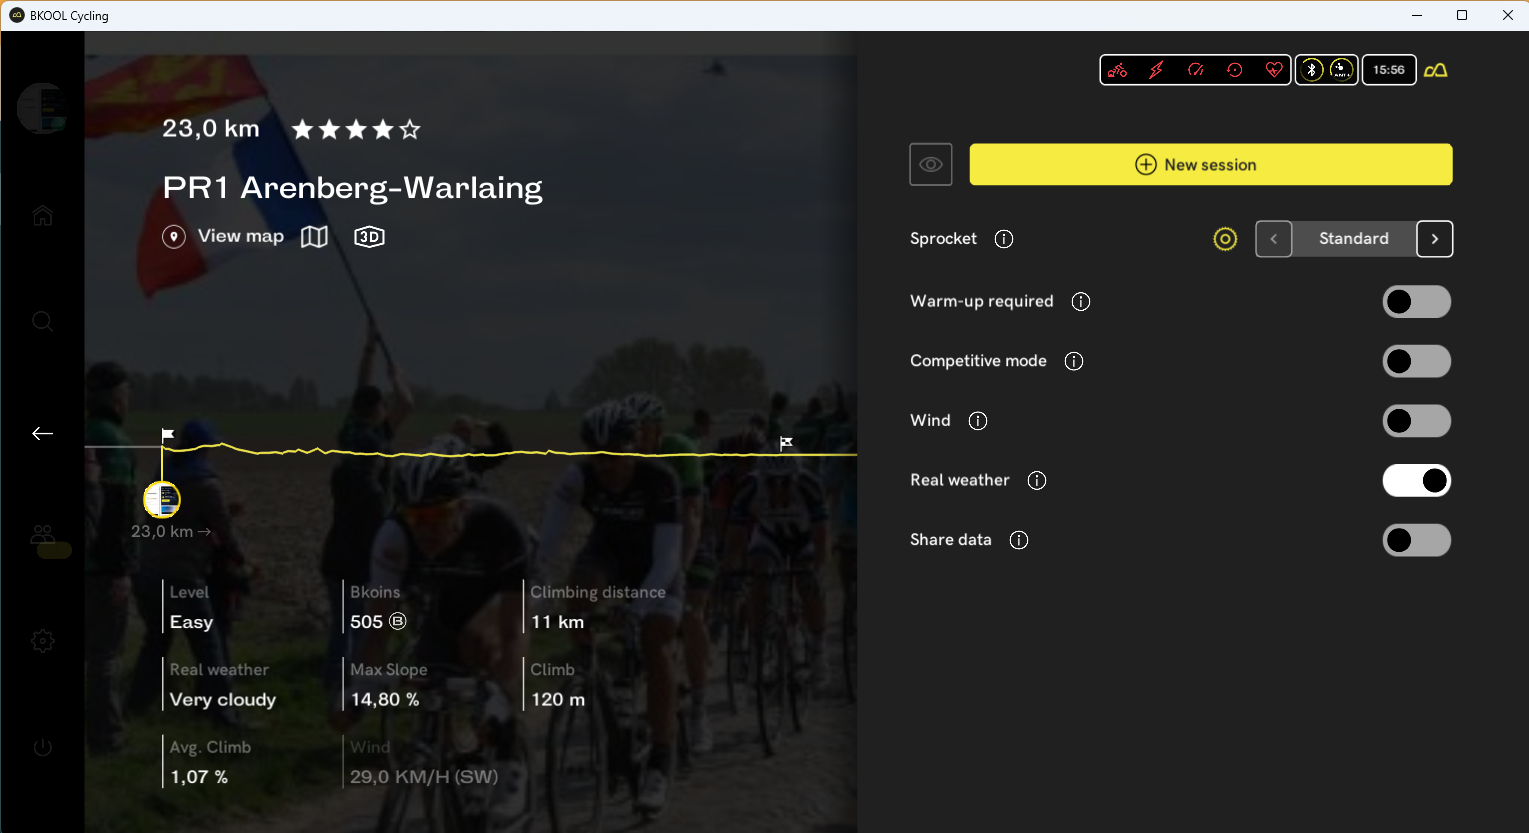Open the user profile avatar in sidebar
This screenshot has width=1529, height=833.
point(42,108)
